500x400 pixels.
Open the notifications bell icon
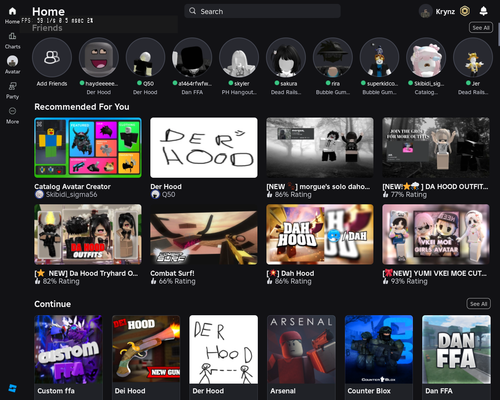(483, 11)
